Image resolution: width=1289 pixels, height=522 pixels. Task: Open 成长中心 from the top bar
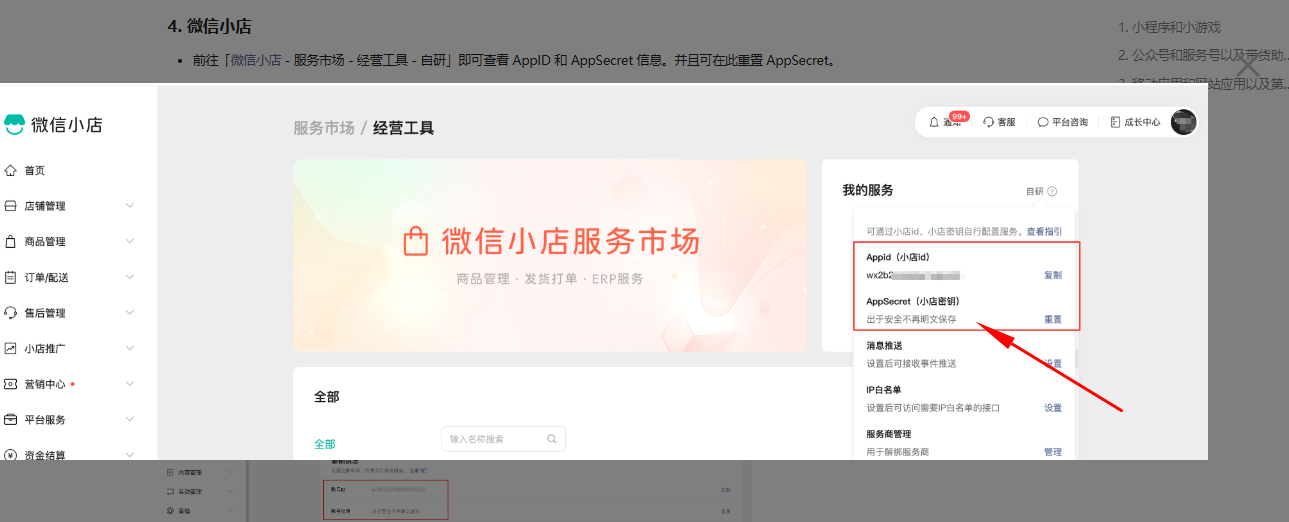pos(1135,122)
